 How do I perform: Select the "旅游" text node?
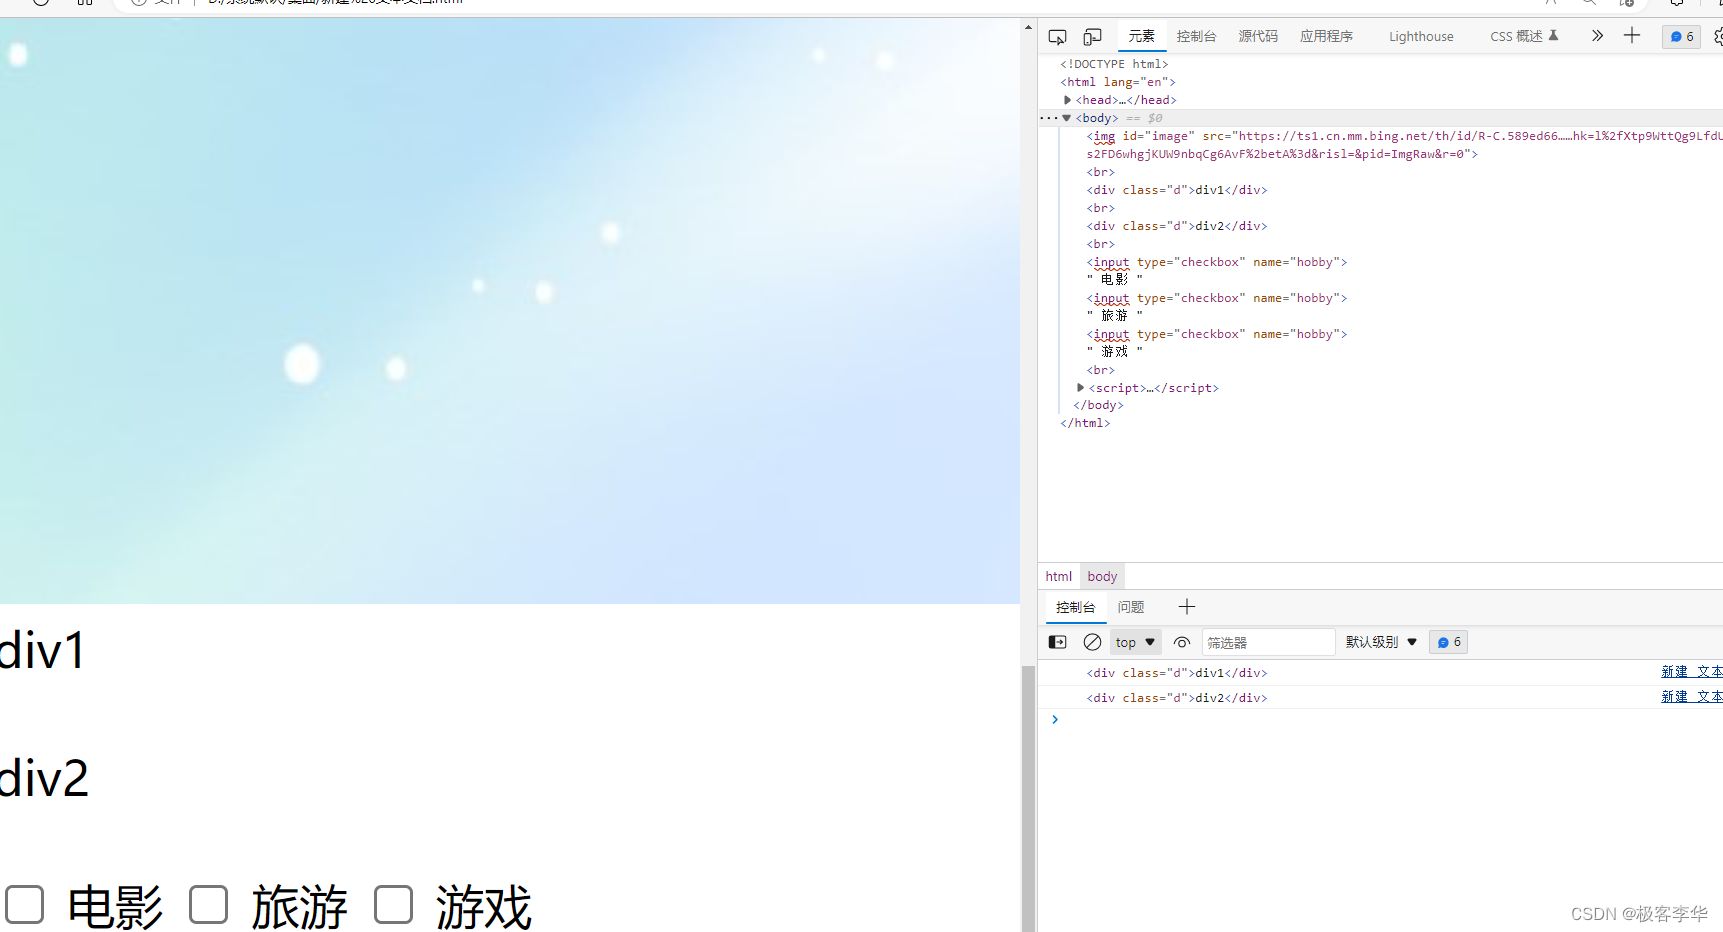(1114, 315)
